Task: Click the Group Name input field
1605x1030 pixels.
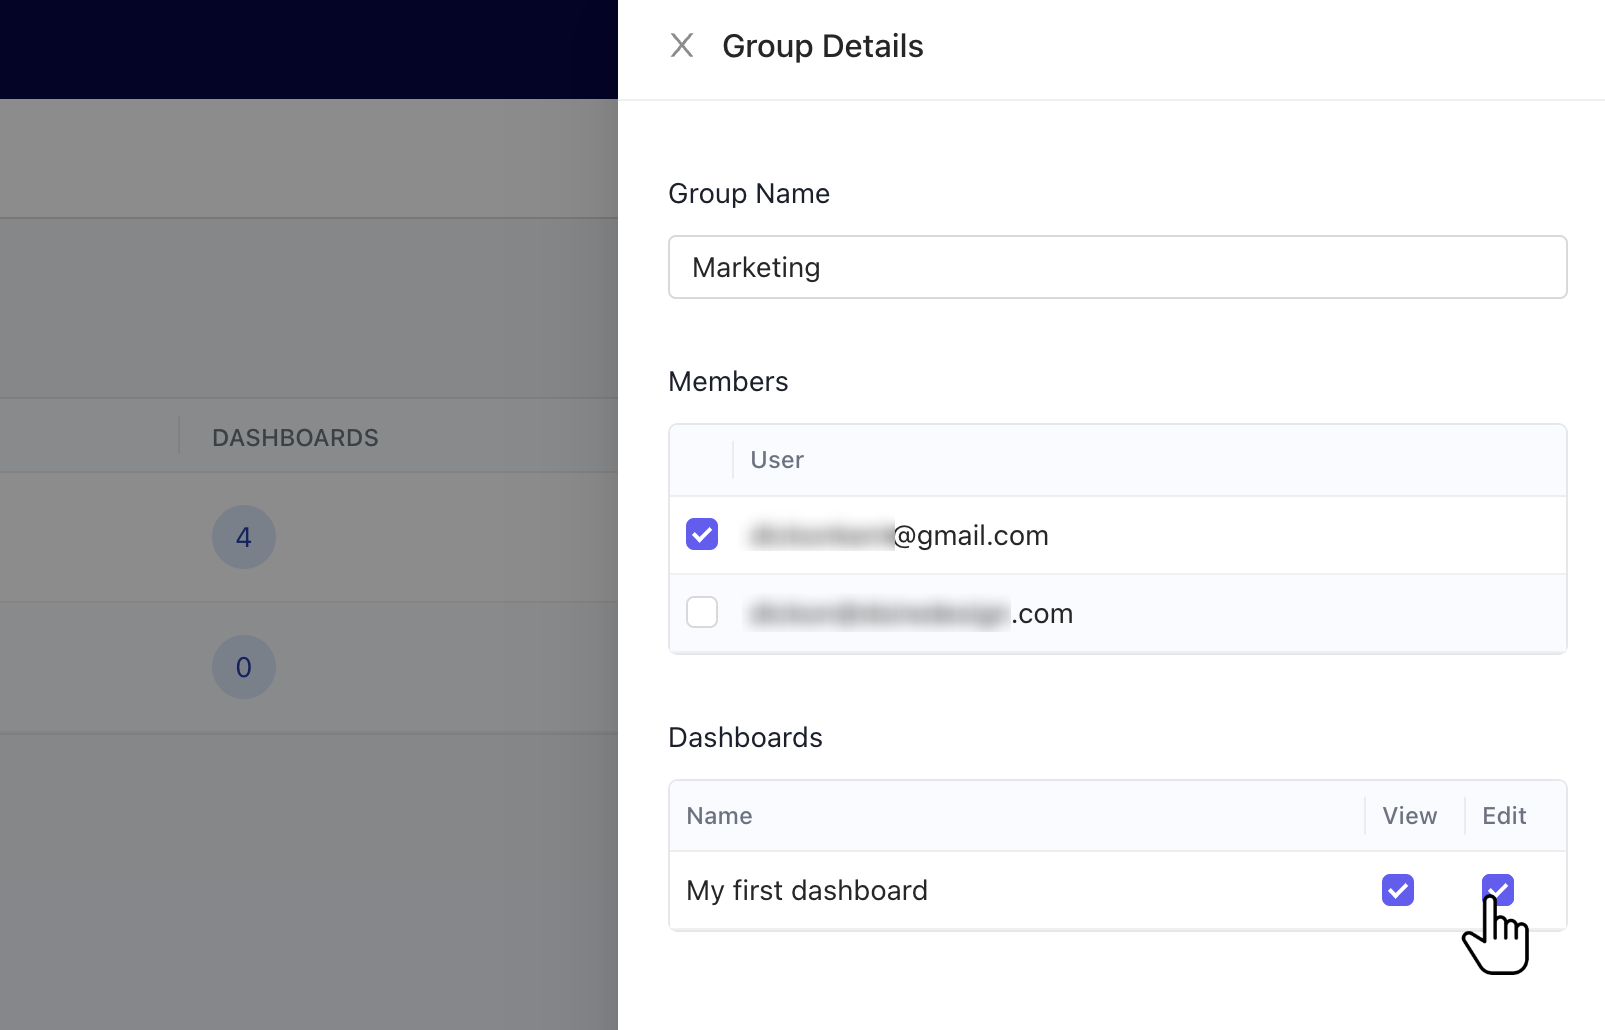Action: pos(1117,267)
